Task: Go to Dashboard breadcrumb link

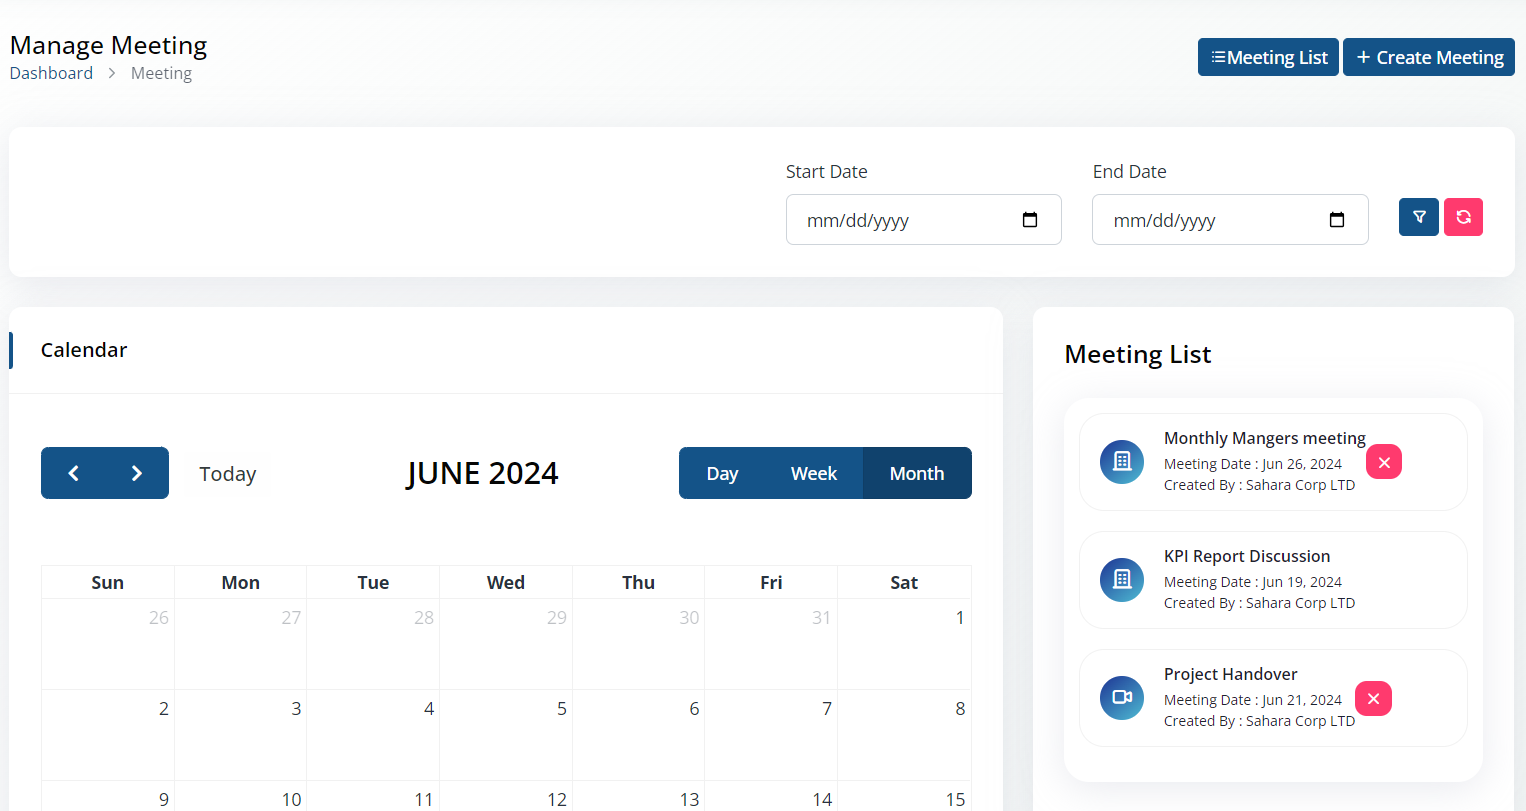Action: [x=51, y=73]
